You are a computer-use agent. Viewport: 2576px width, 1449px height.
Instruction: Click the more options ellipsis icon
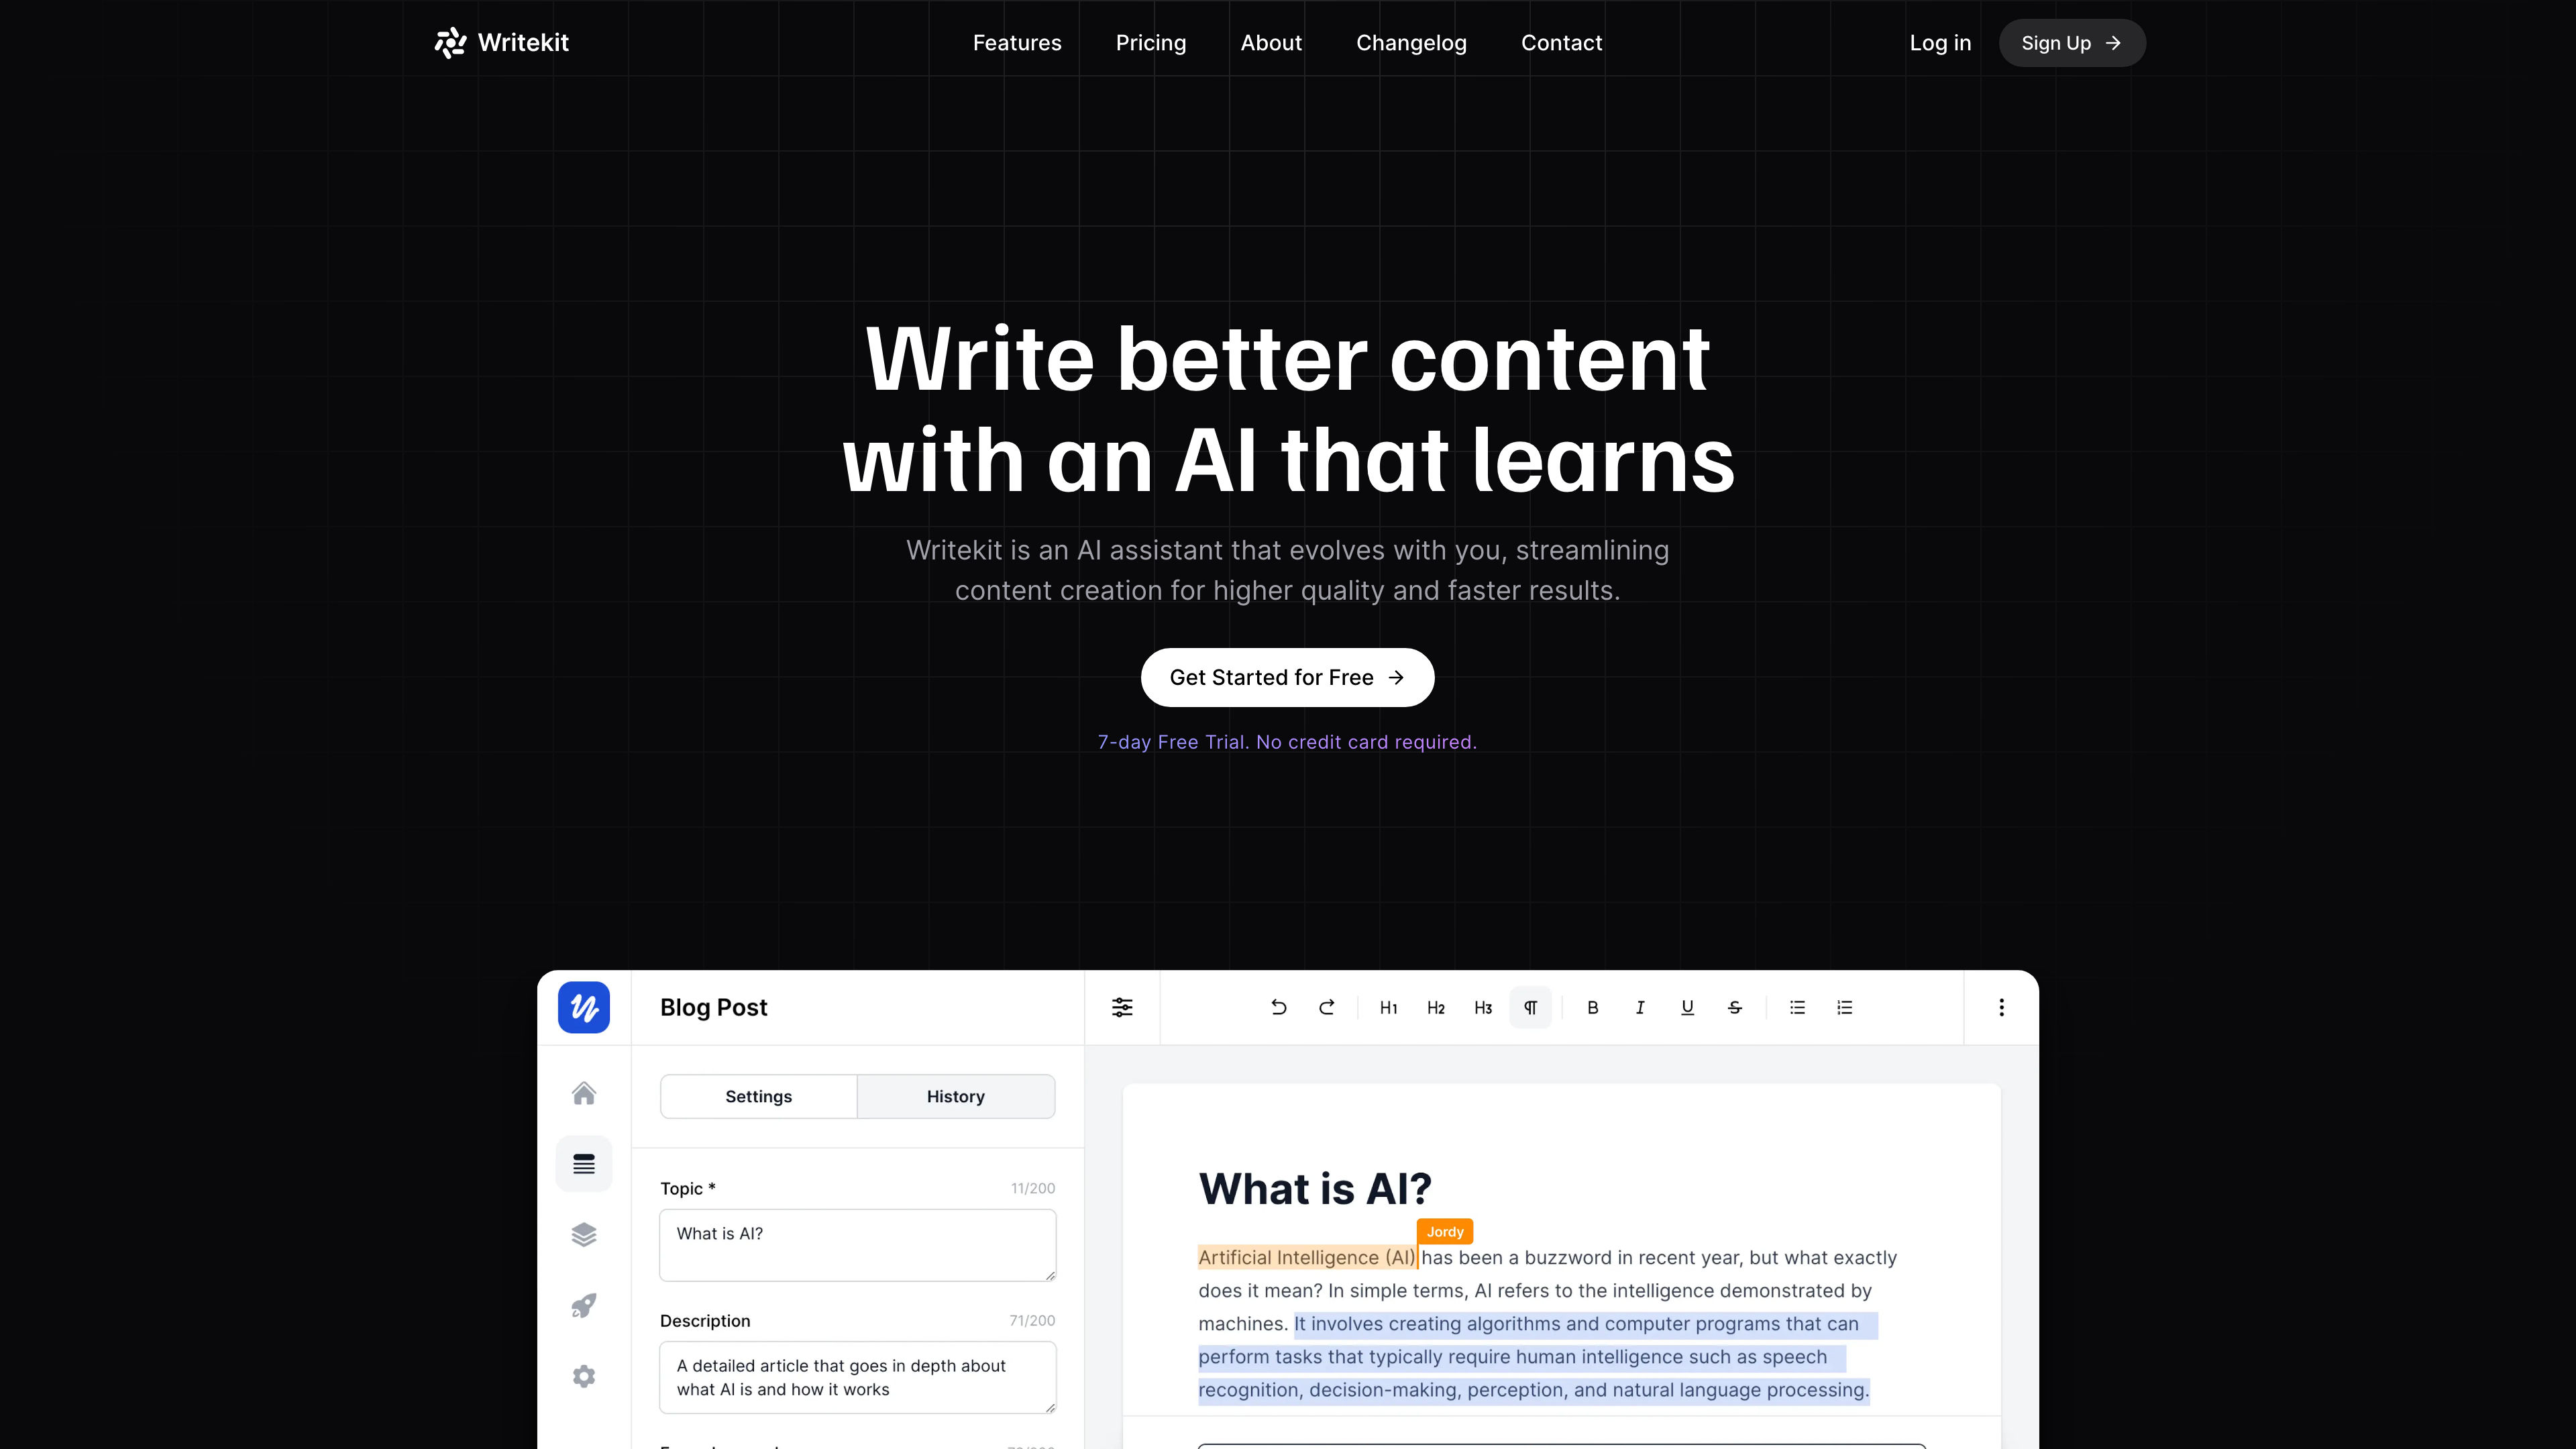tap(2001, 1007)
